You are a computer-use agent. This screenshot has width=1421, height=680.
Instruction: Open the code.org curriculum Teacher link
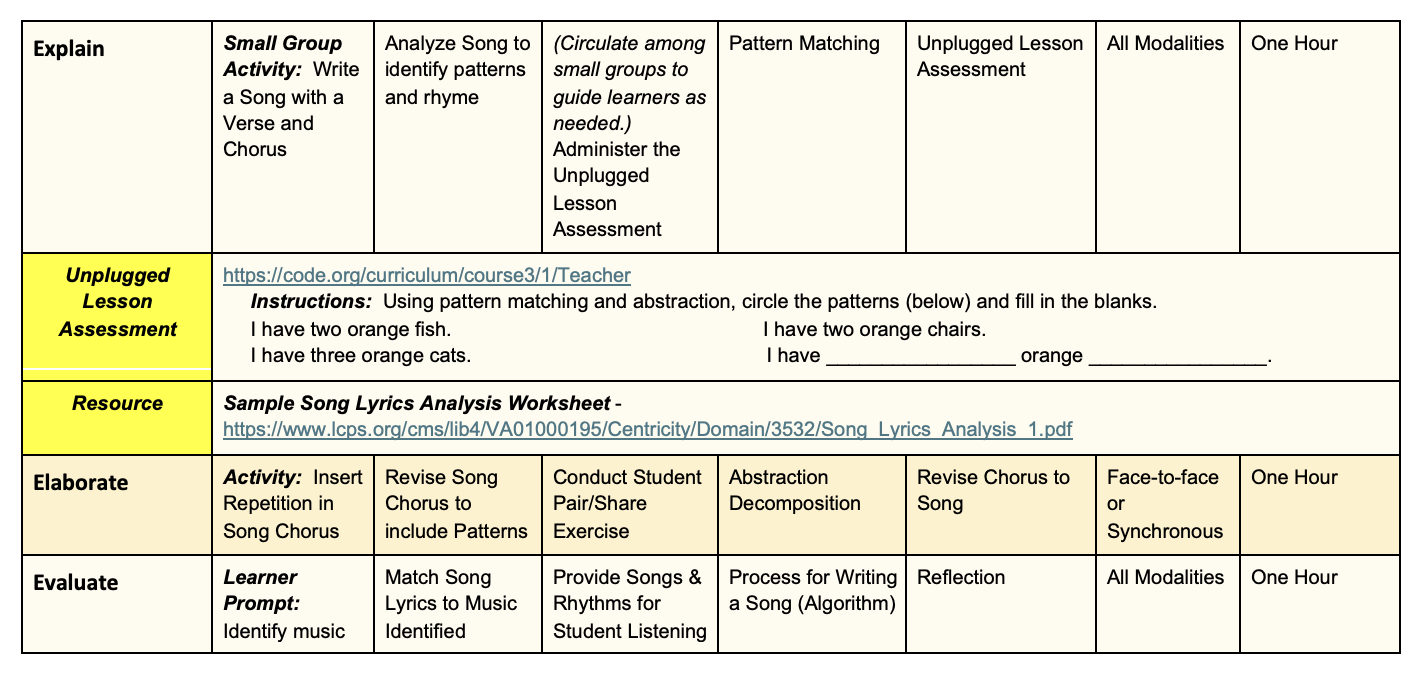[426, 275]
